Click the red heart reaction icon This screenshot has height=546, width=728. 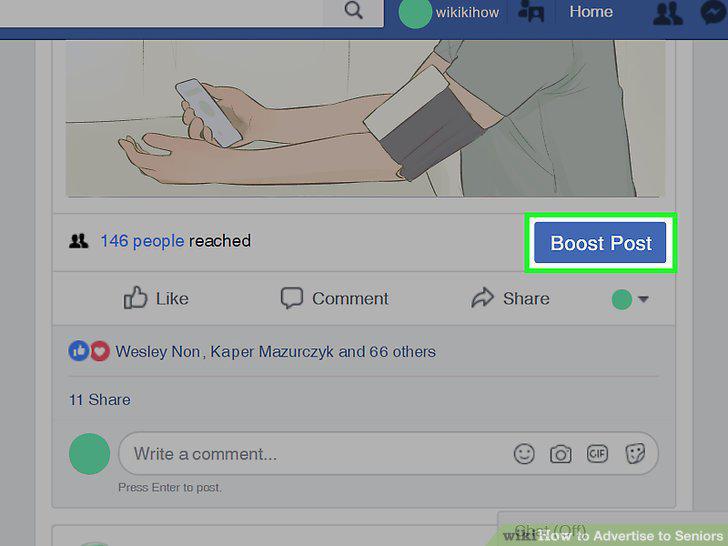click(100, 351)
